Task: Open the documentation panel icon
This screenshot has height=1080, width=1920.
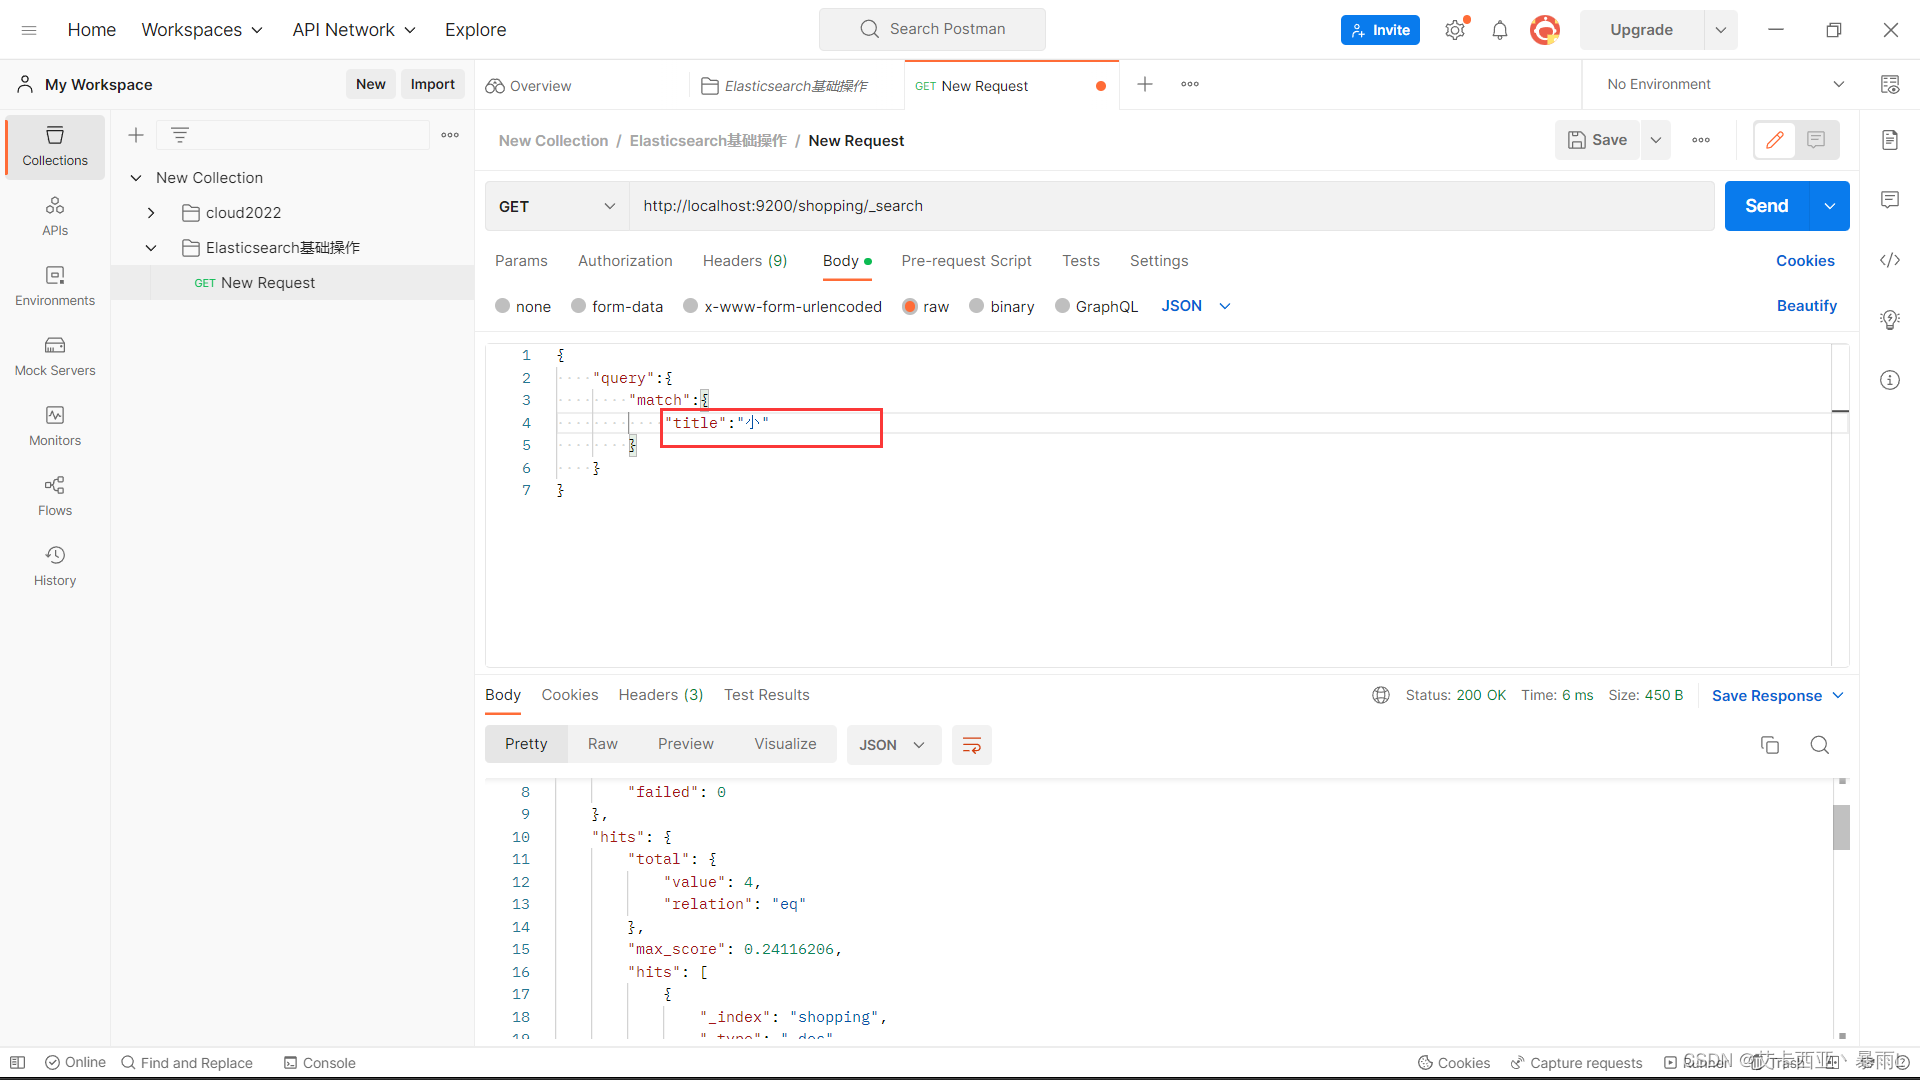Action: [x=1890, y=140]
